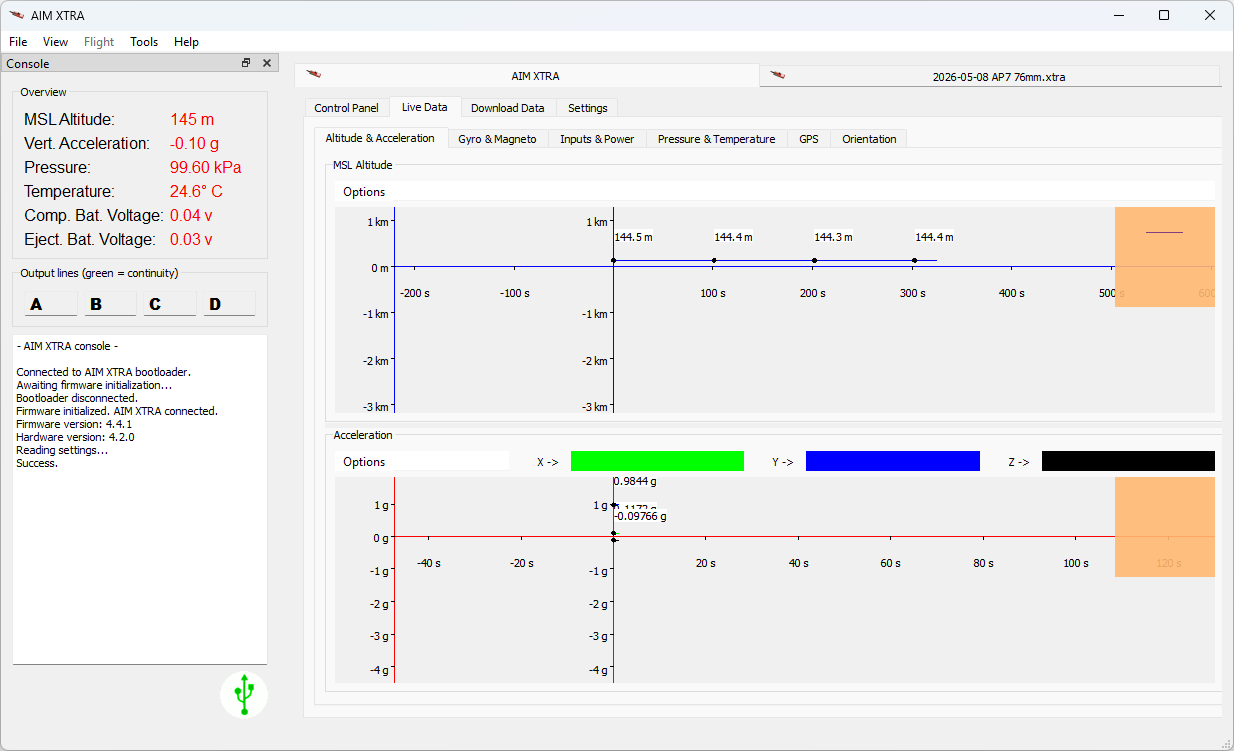Click the rocket icon on the .xtra file tab
The image size is (1234, 751).
coord(778,76)
